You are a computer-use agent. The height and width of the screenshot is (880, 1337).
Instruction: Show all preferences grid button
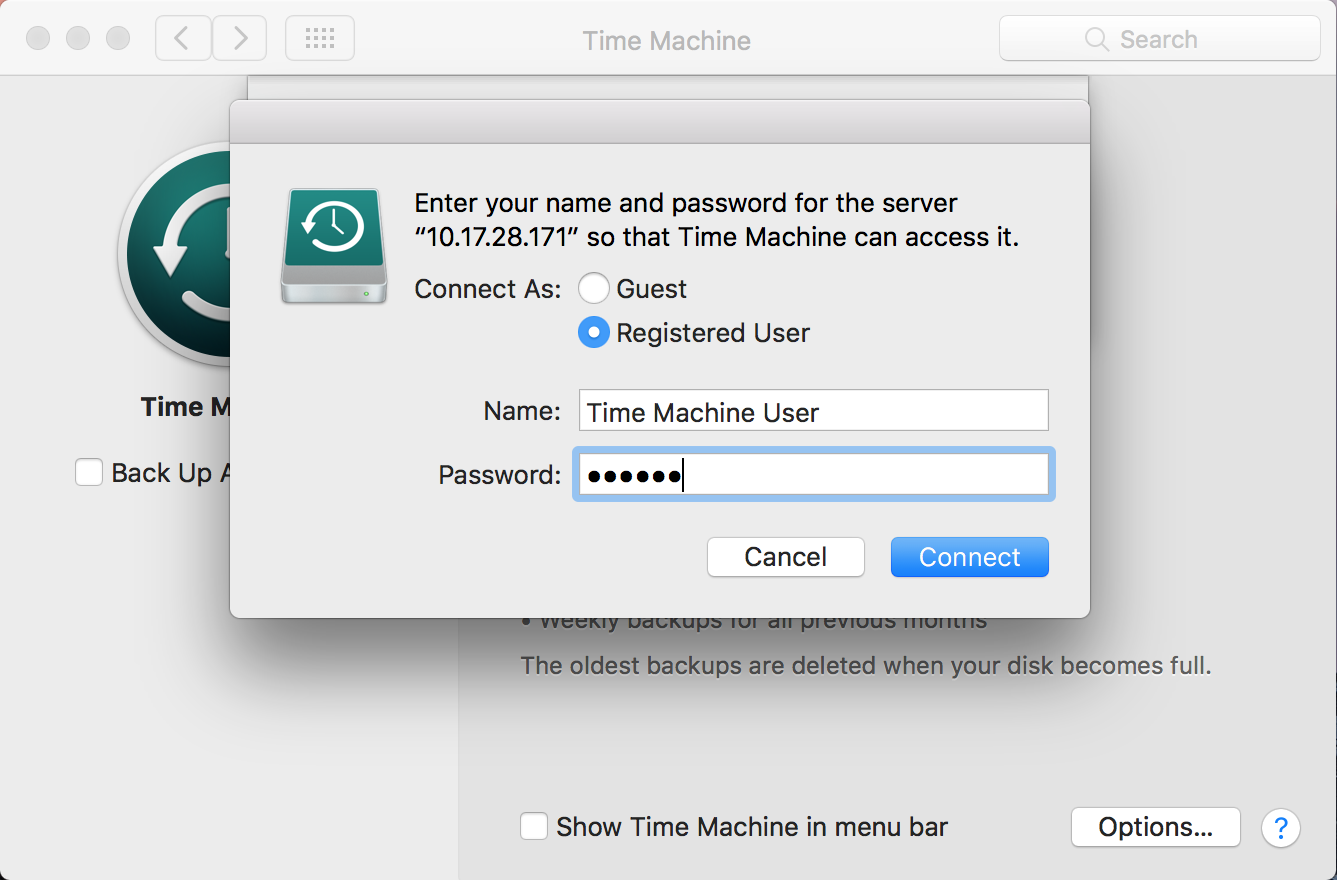pyautogui.click(x=320, y=39)
